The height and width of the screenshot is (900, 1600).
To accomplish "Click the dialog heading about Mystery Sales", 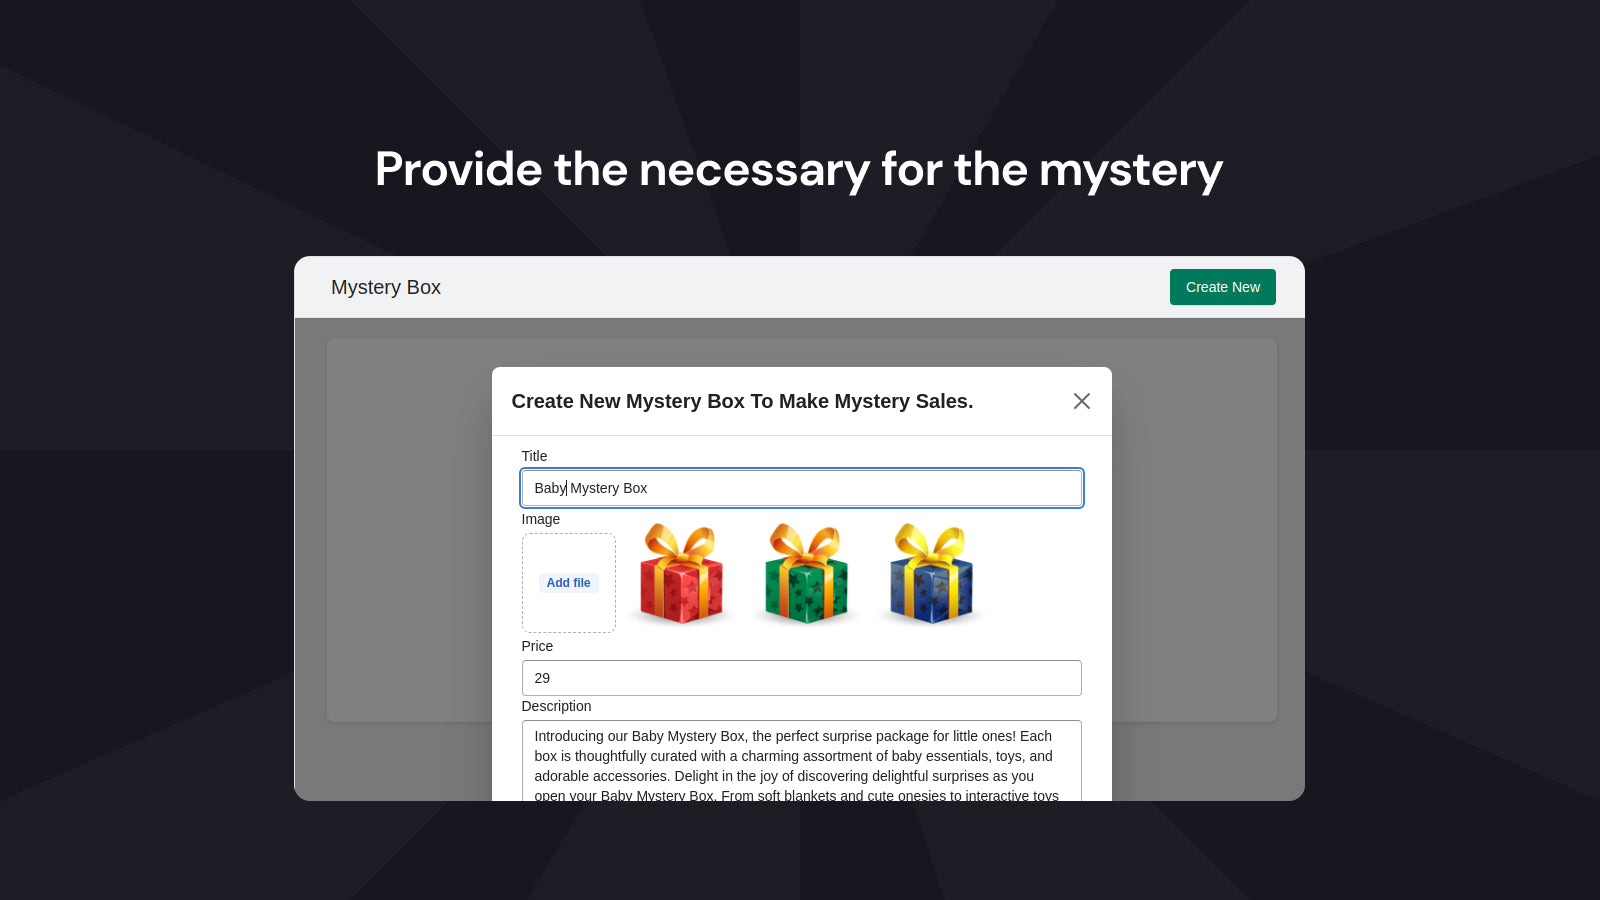I will (x=742, y=401).
